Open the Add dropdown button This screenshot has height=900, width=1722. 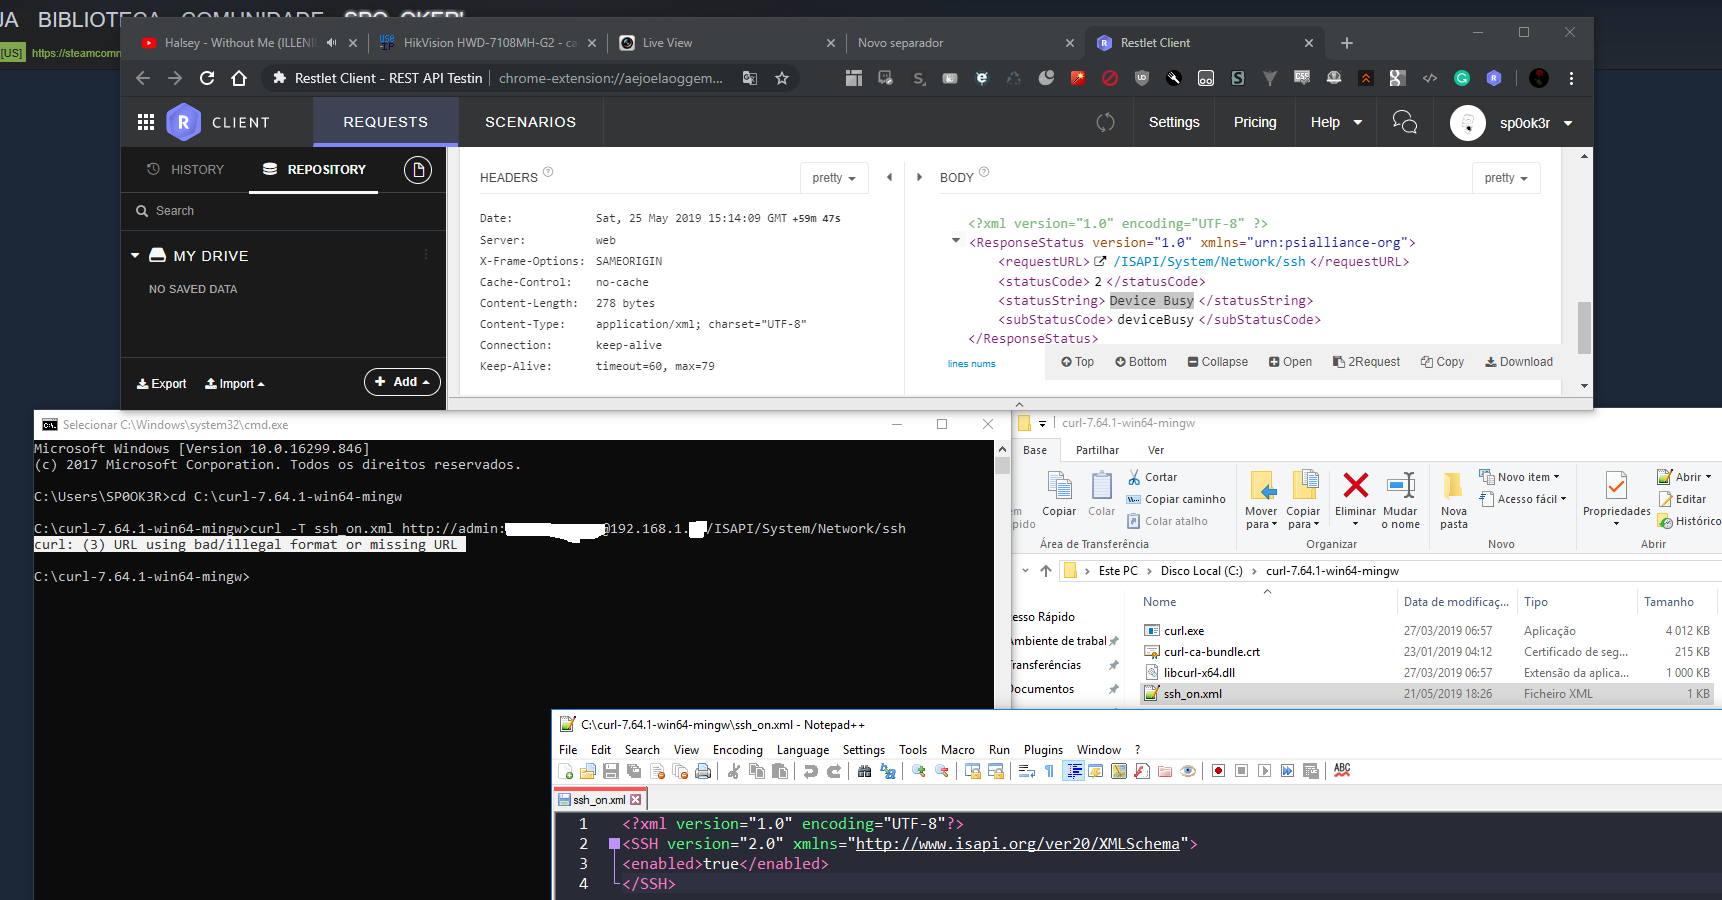click(x=402, y=382)
